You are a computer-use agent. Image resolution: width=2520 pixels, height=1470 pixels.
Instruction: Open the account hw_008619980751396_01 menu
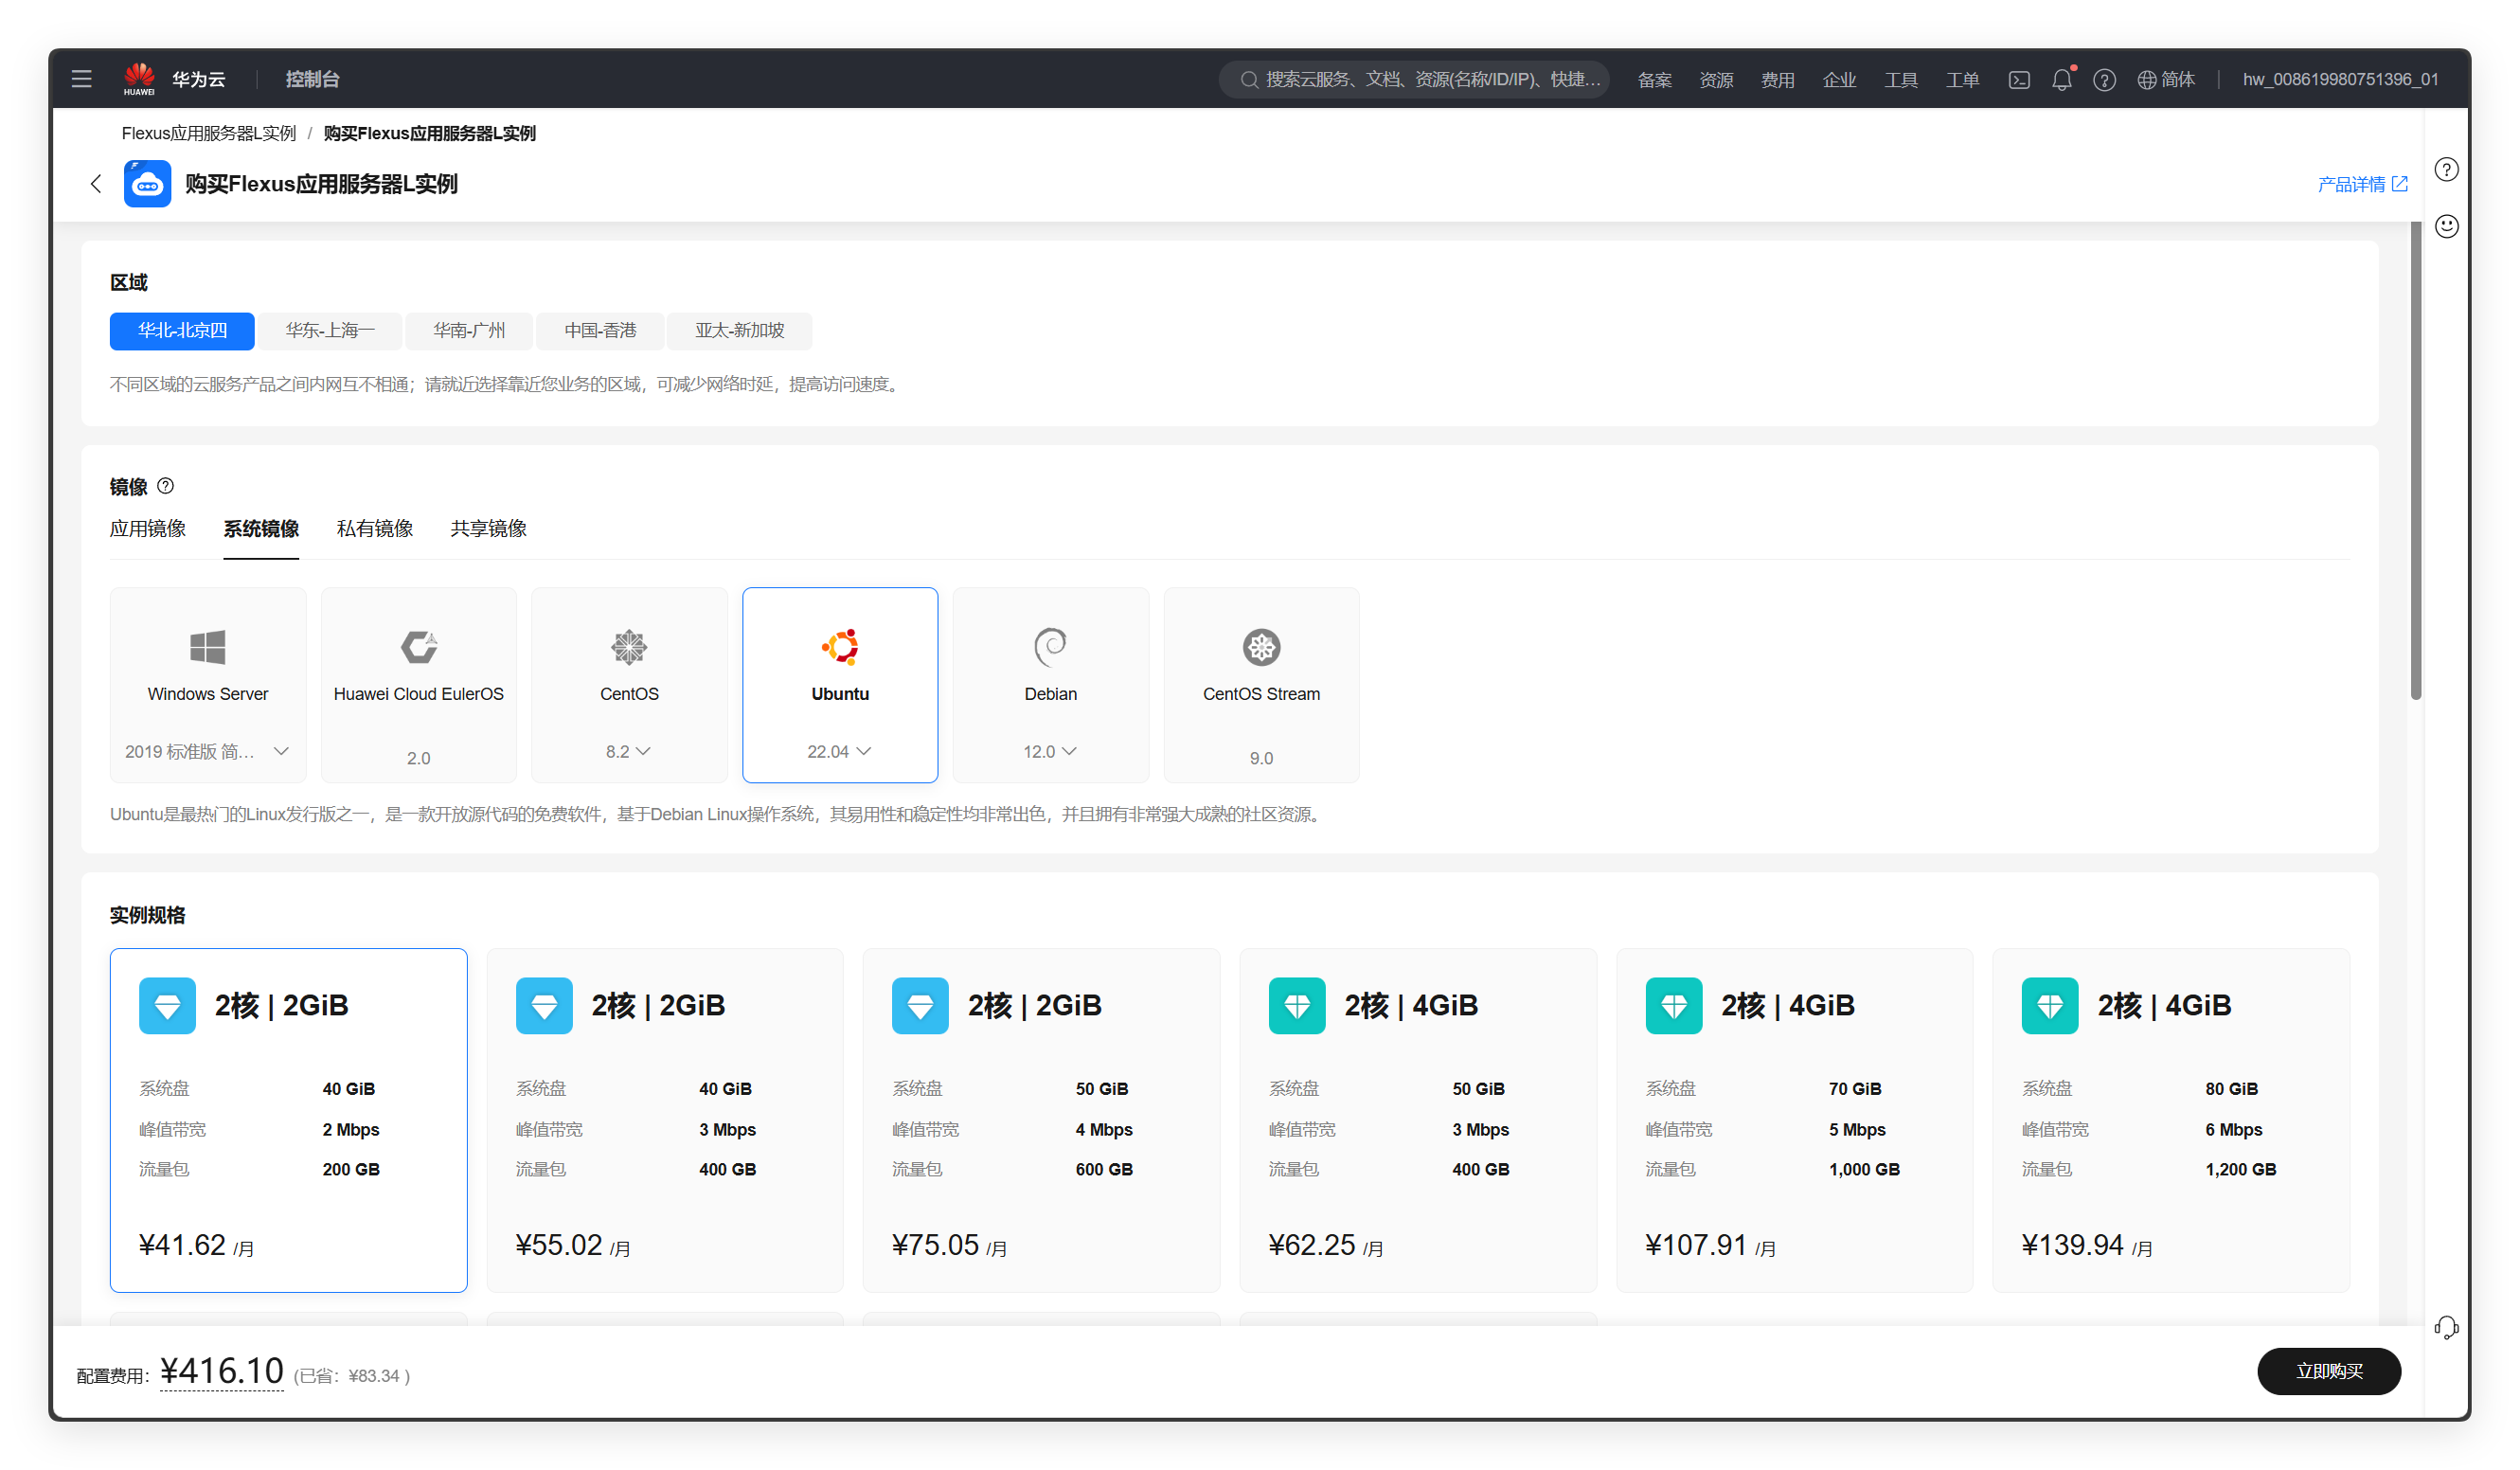click(x=2340, y=79)
